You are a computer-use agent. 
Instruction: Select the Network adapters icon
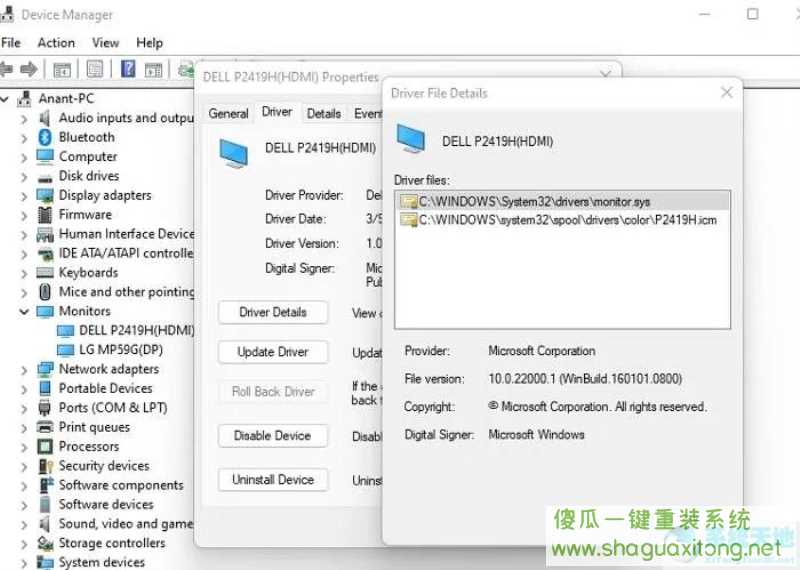click(45, 369)
